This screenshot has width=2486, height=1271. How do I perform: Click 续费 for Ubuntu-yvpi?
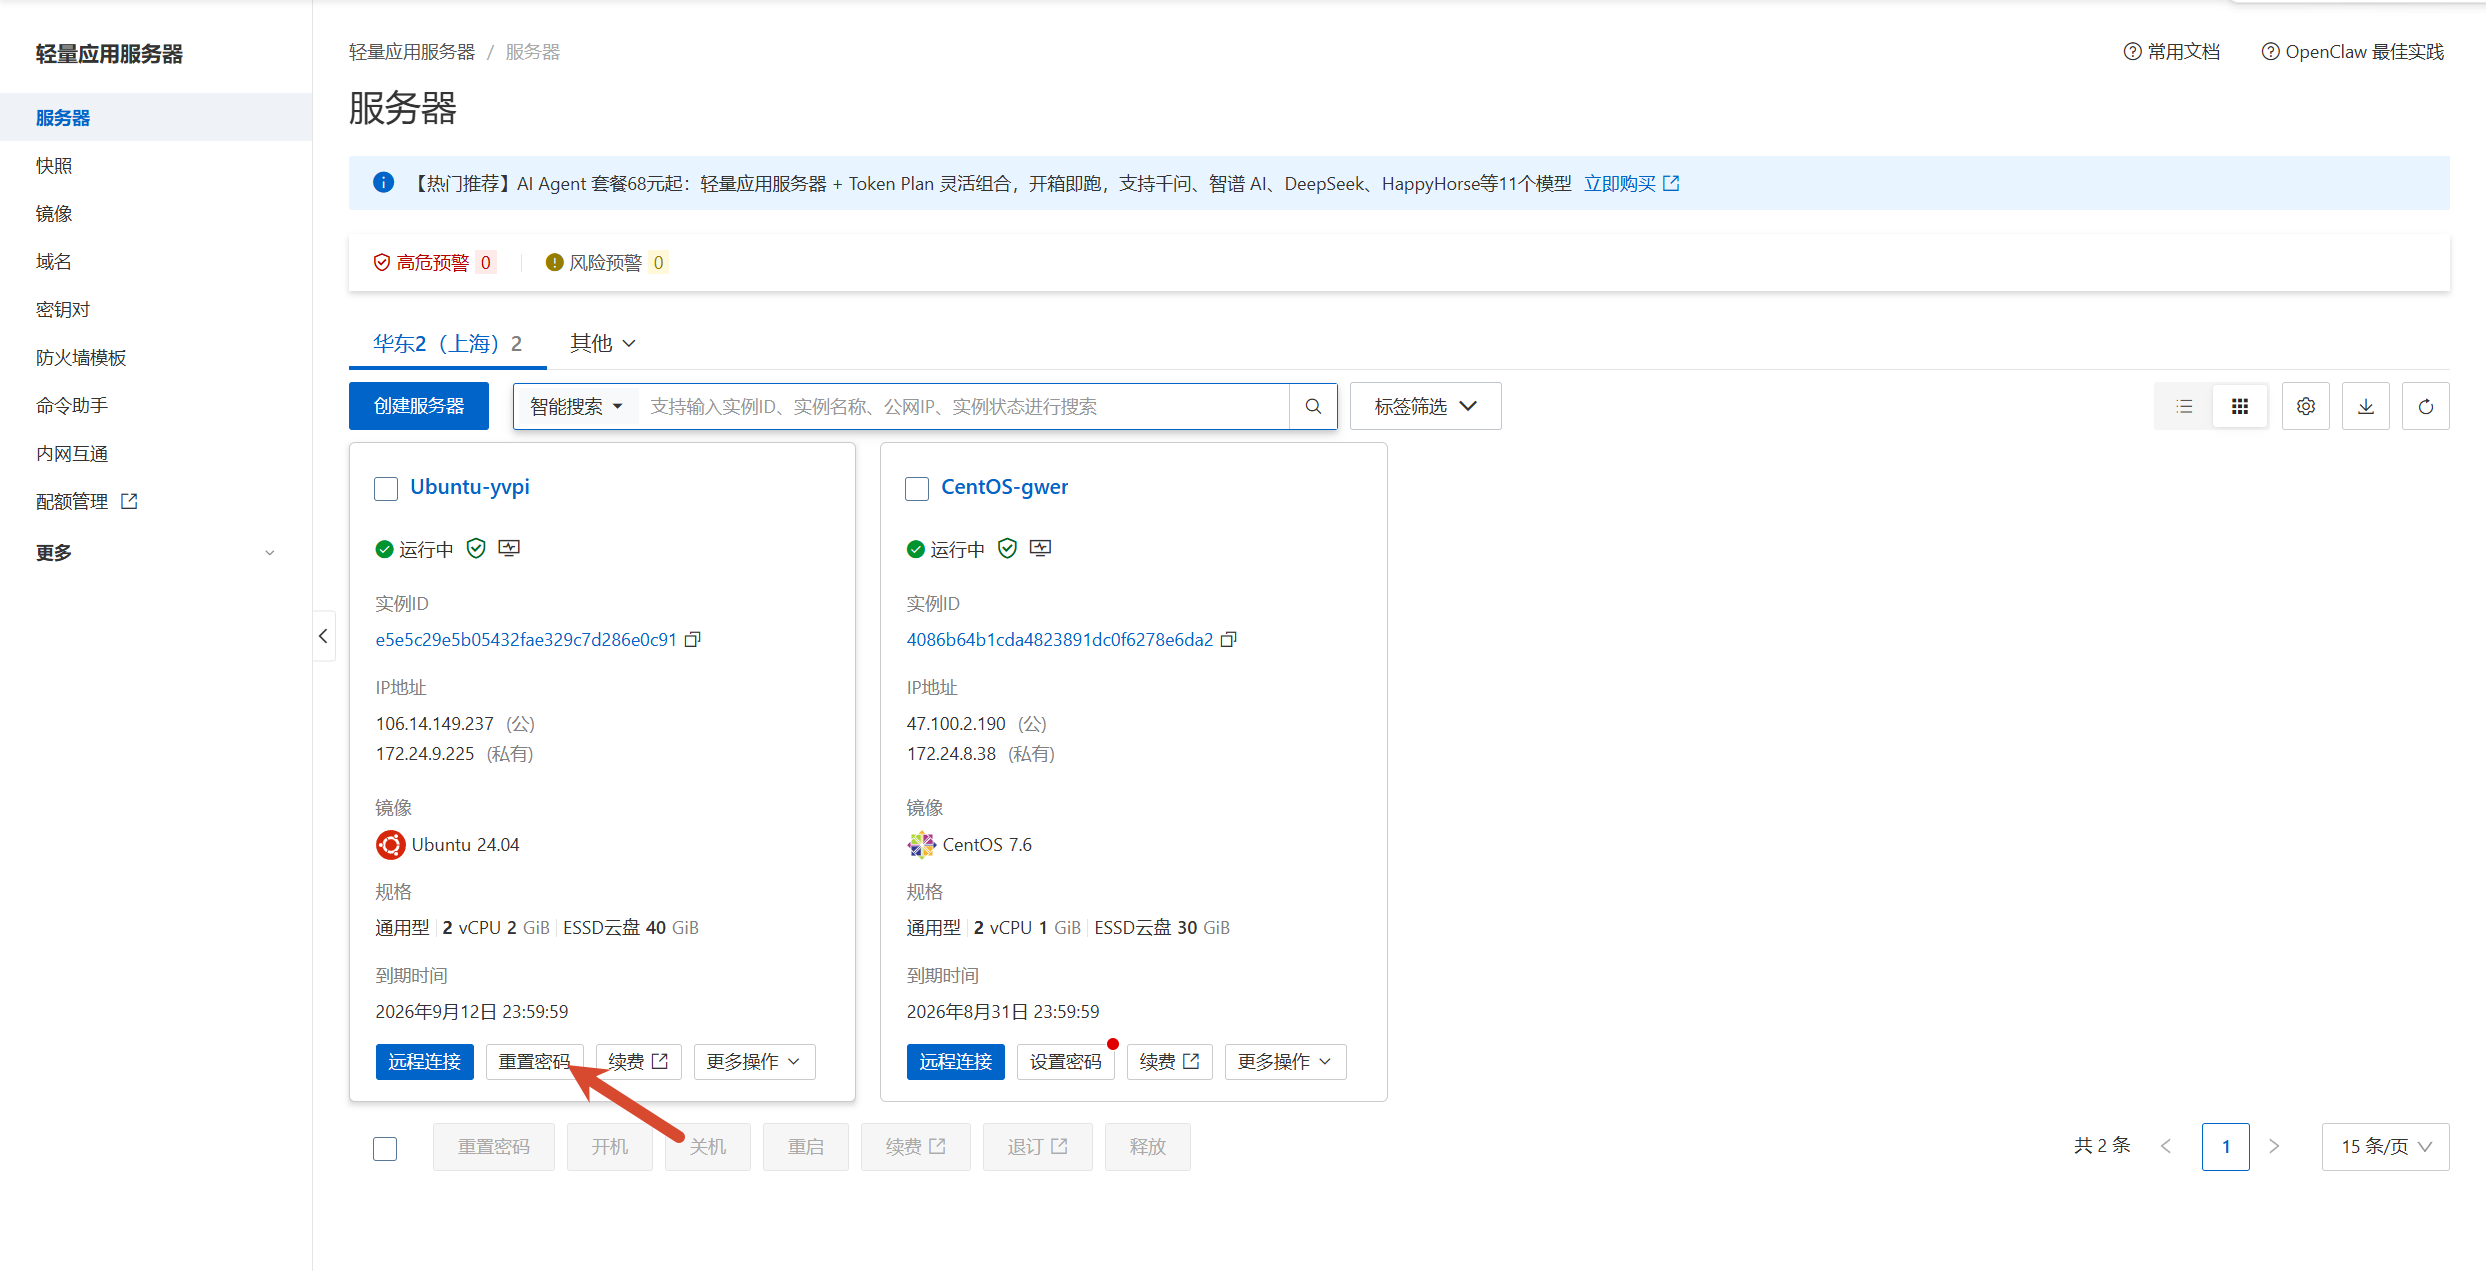point(639,1062)
